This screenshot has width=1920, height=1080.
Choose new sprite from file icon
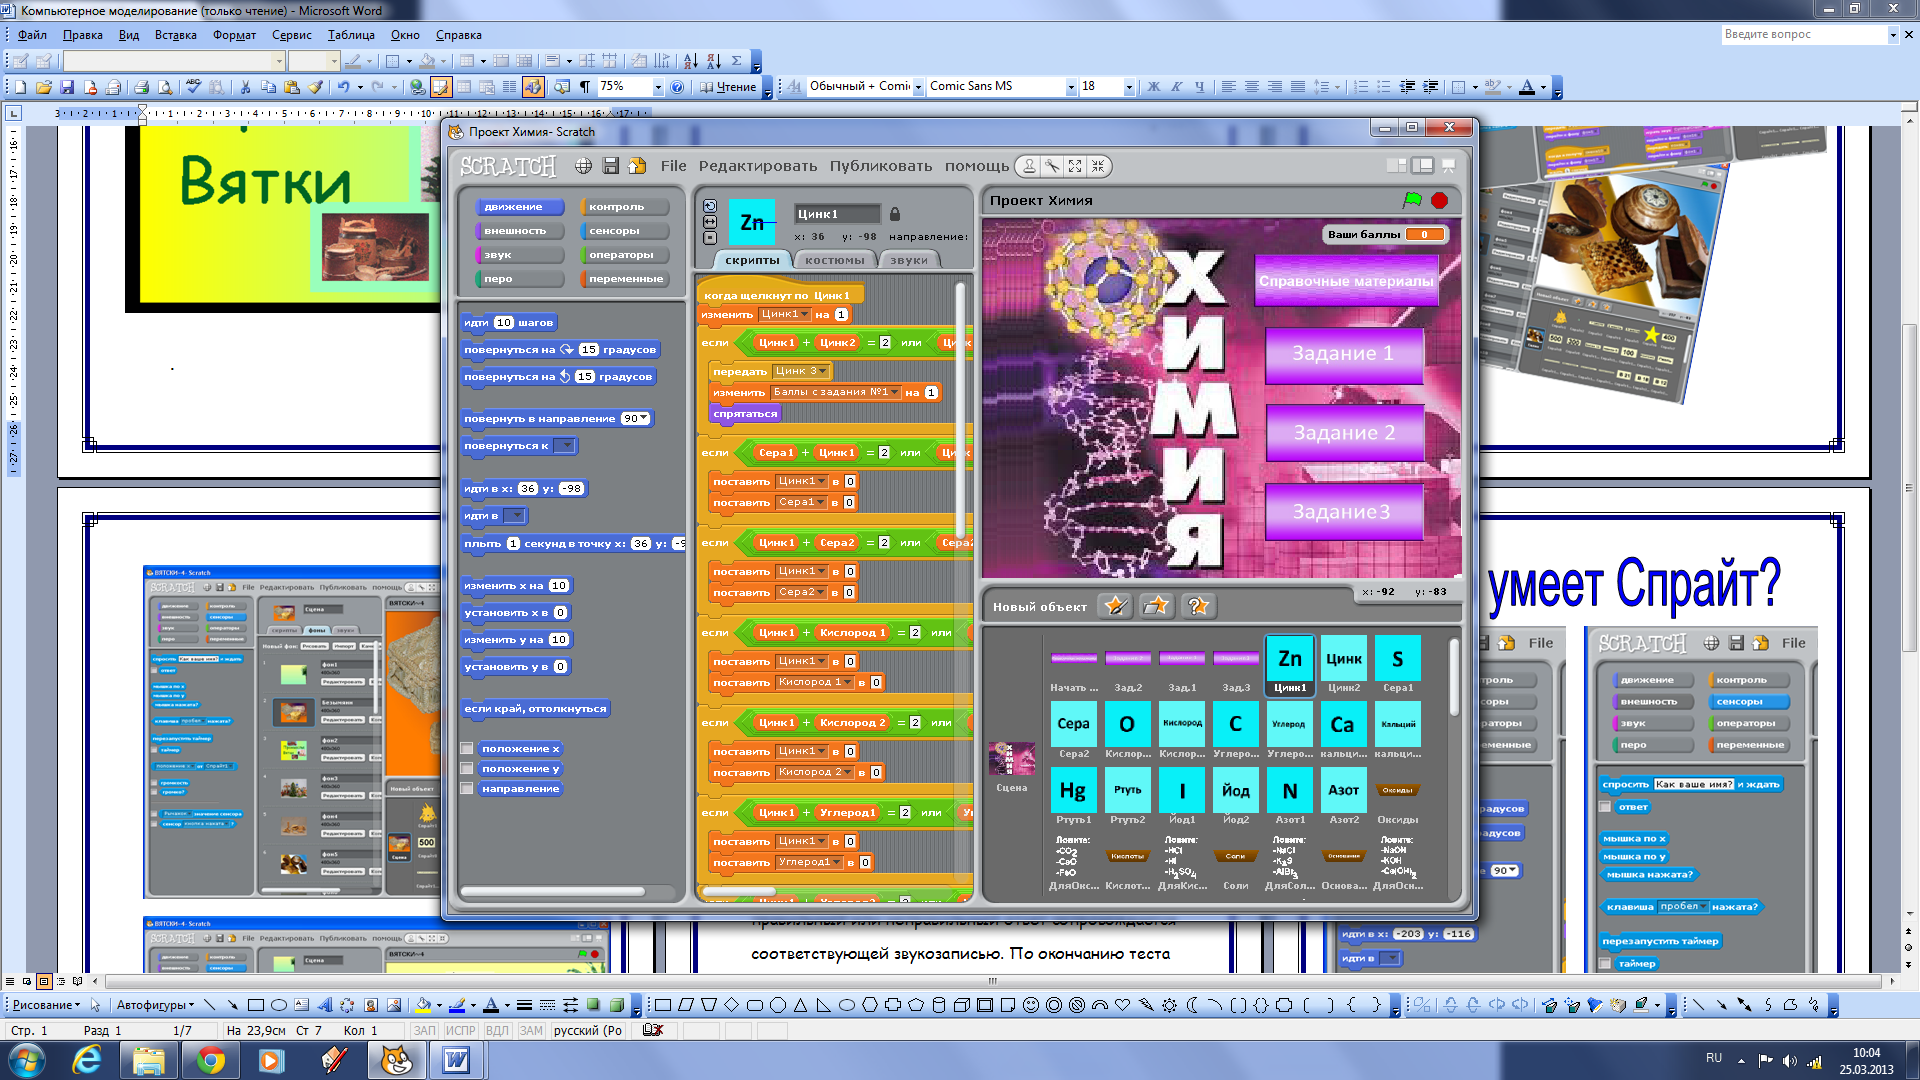click(x=1156, y=606)
